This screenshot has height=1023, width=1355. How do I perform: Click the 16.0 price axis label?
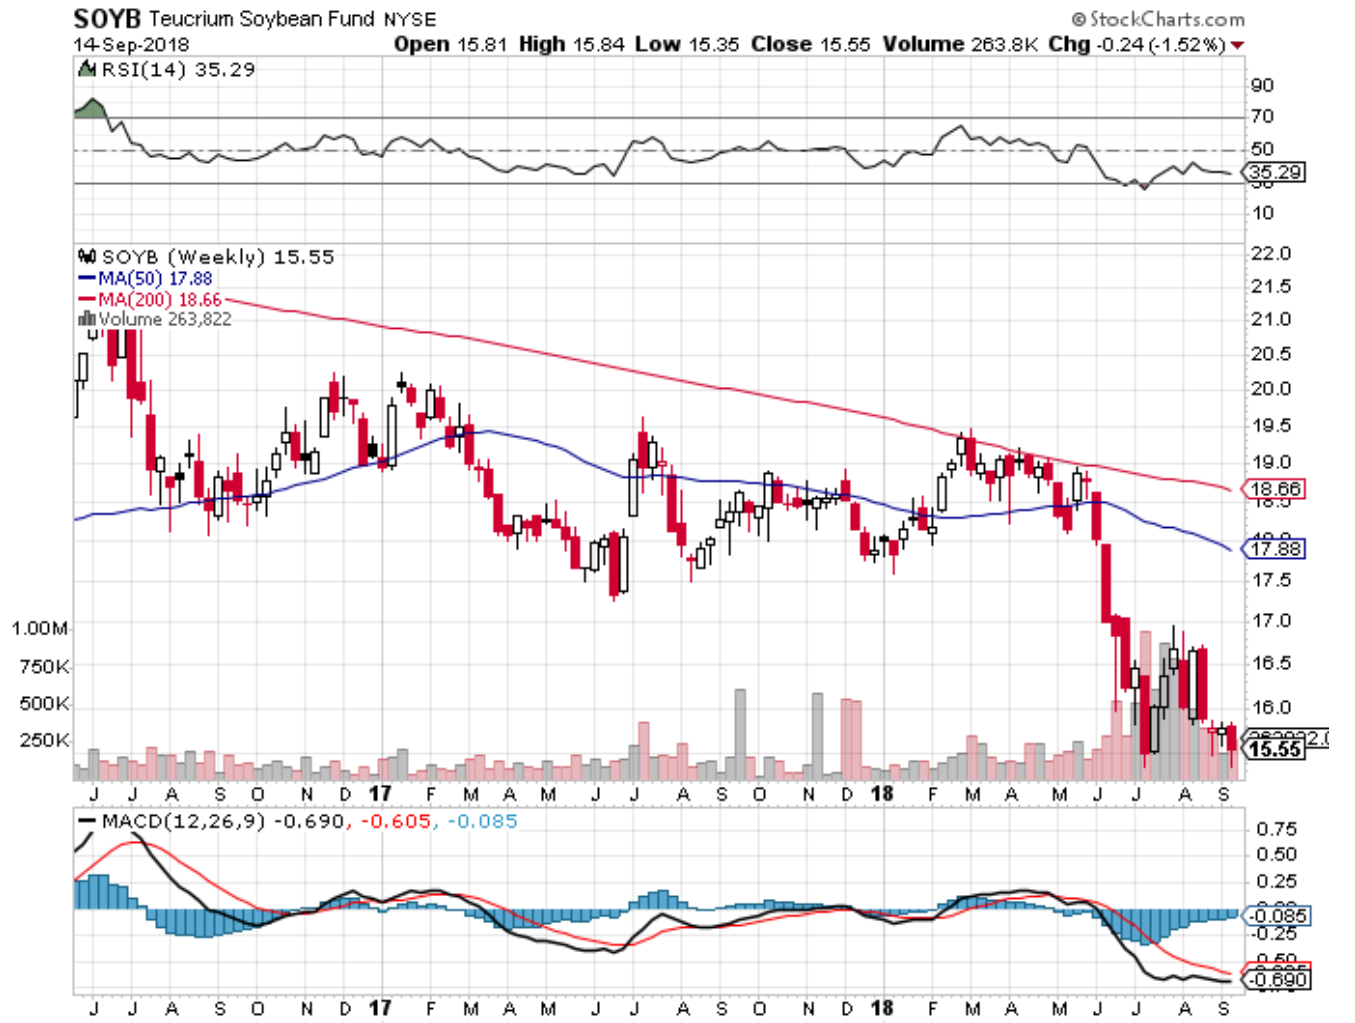coord(1271,707)
